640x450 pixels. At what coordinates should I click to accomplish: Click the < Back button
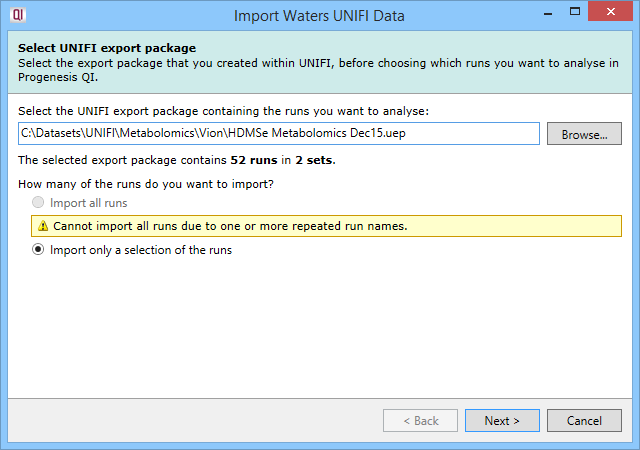tap(420, 421)
